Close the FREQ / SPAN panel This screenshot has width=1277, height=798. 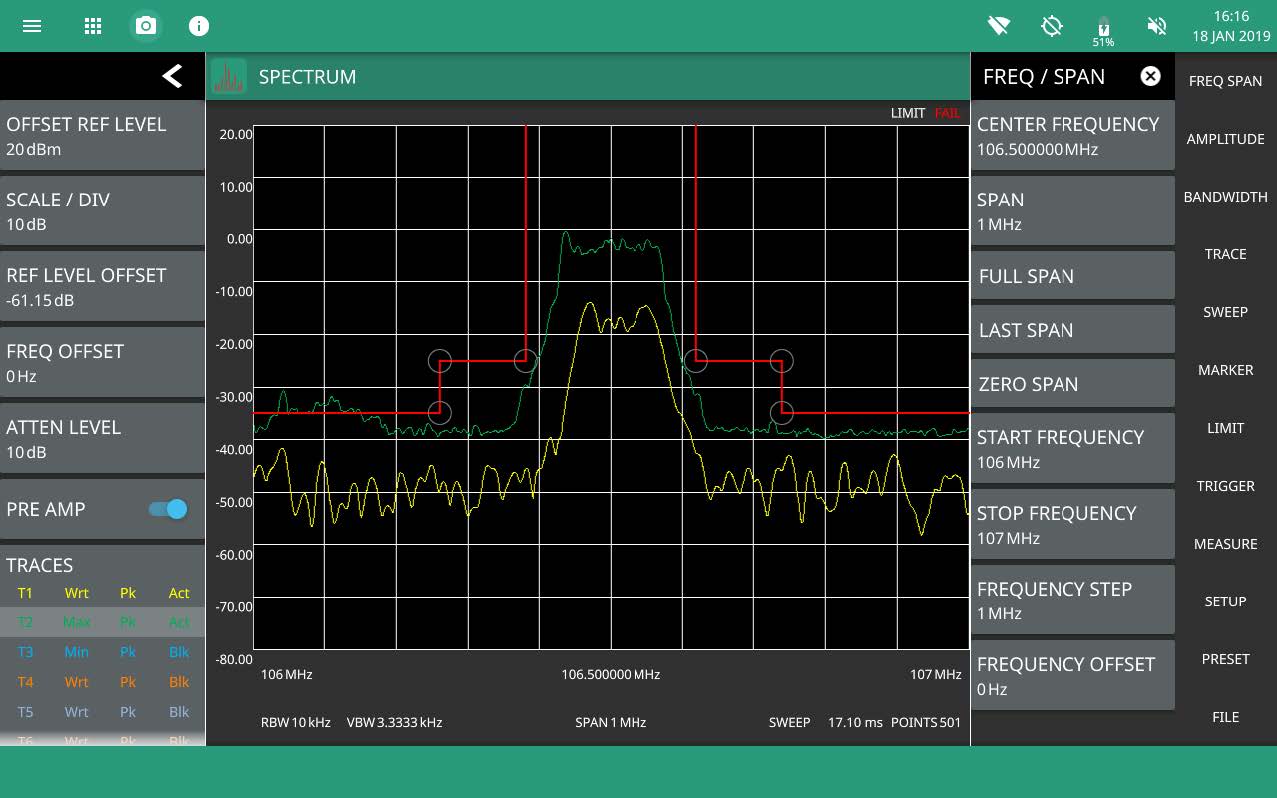1151,76
